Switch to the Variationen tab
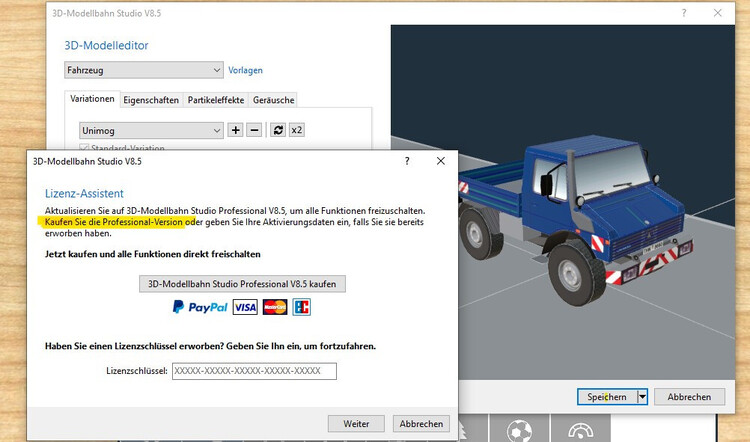The width and height of the screenshot is (750, 442). [x=92, y=99]
